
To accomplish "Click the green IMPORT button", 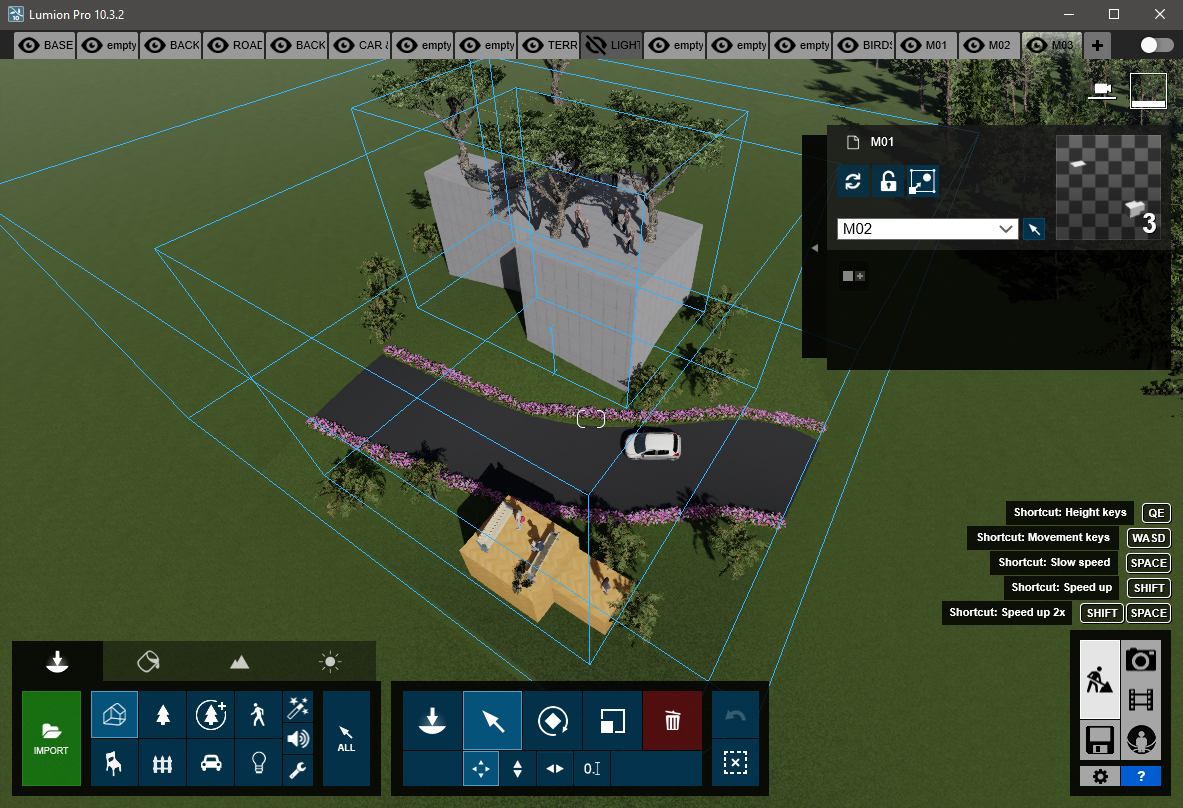I will pyautogui.click(x=51, y=738).
